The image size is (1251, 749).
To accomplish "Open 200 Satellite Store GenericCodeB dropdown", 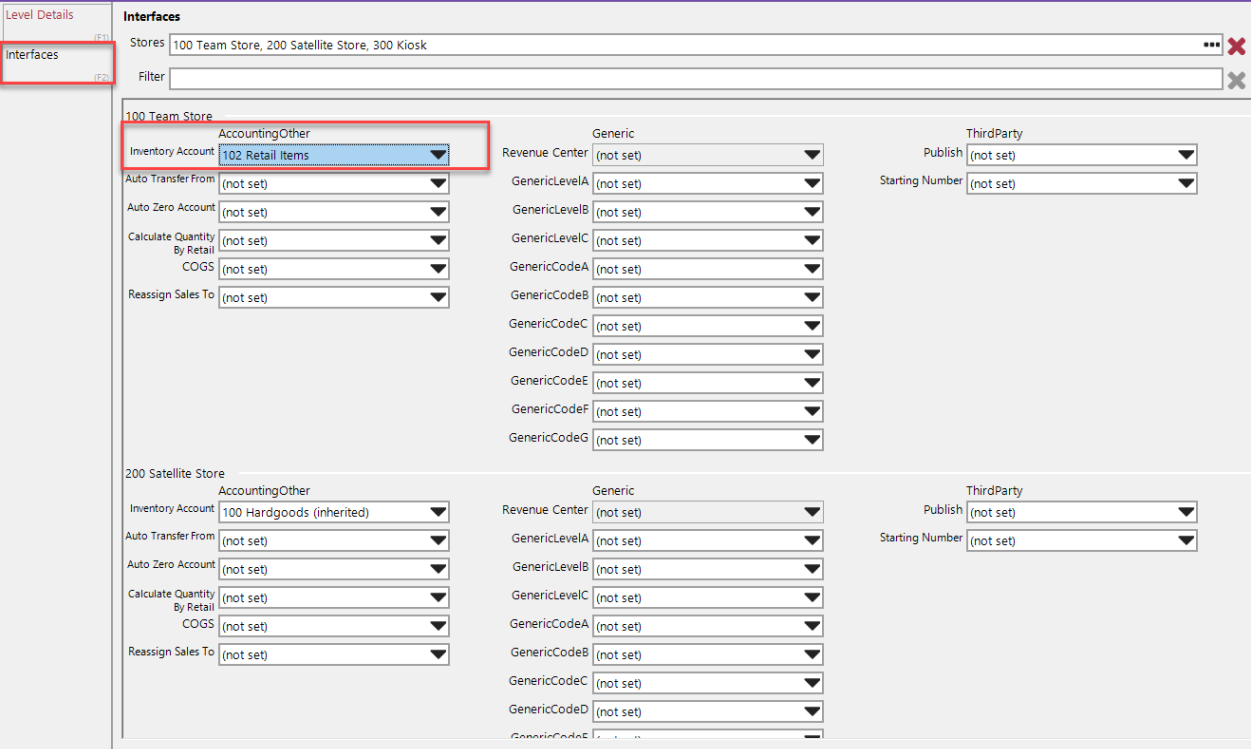I will coord(708,655).
